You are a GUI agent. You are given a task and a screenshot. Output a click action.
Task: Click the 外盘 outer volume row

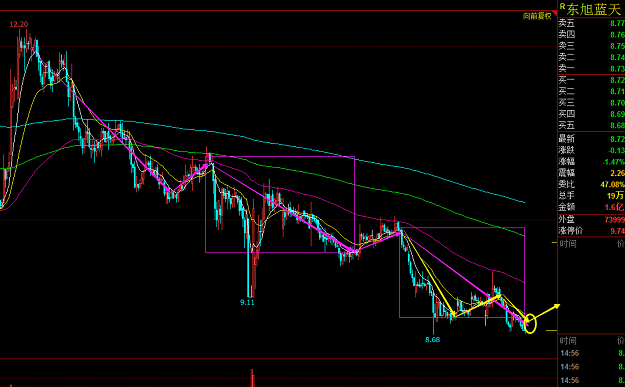591,220
